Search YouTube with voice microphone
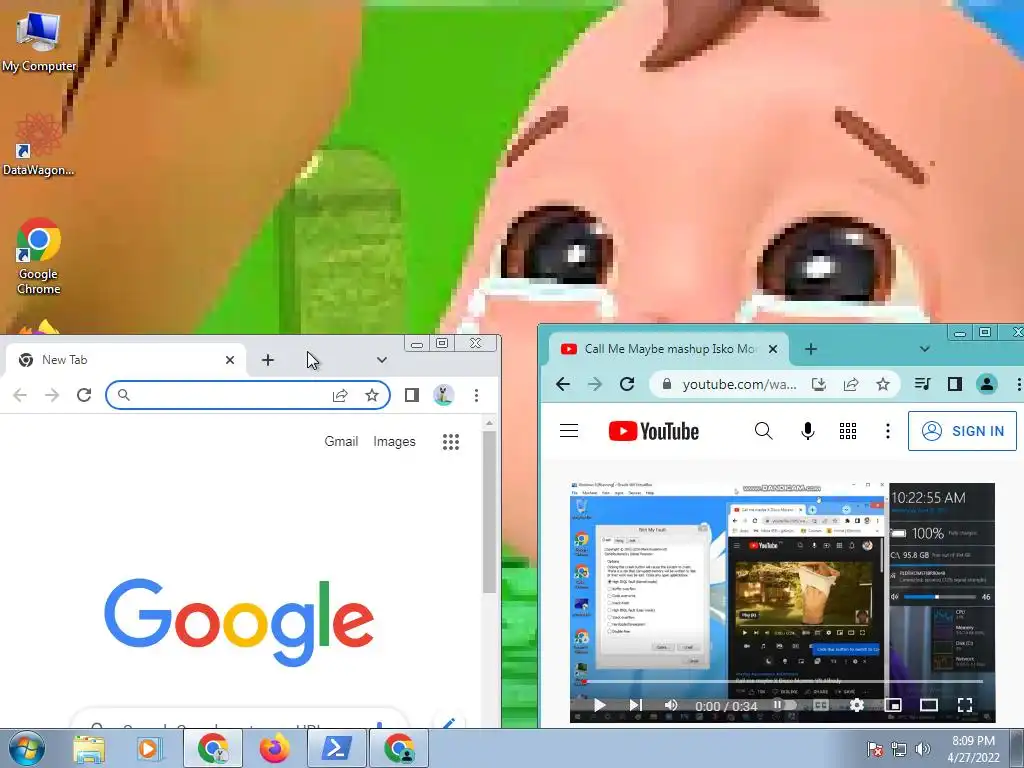The width and height of the screenshot is (1024, 768). pyautogui.click(x=808, y=431)
